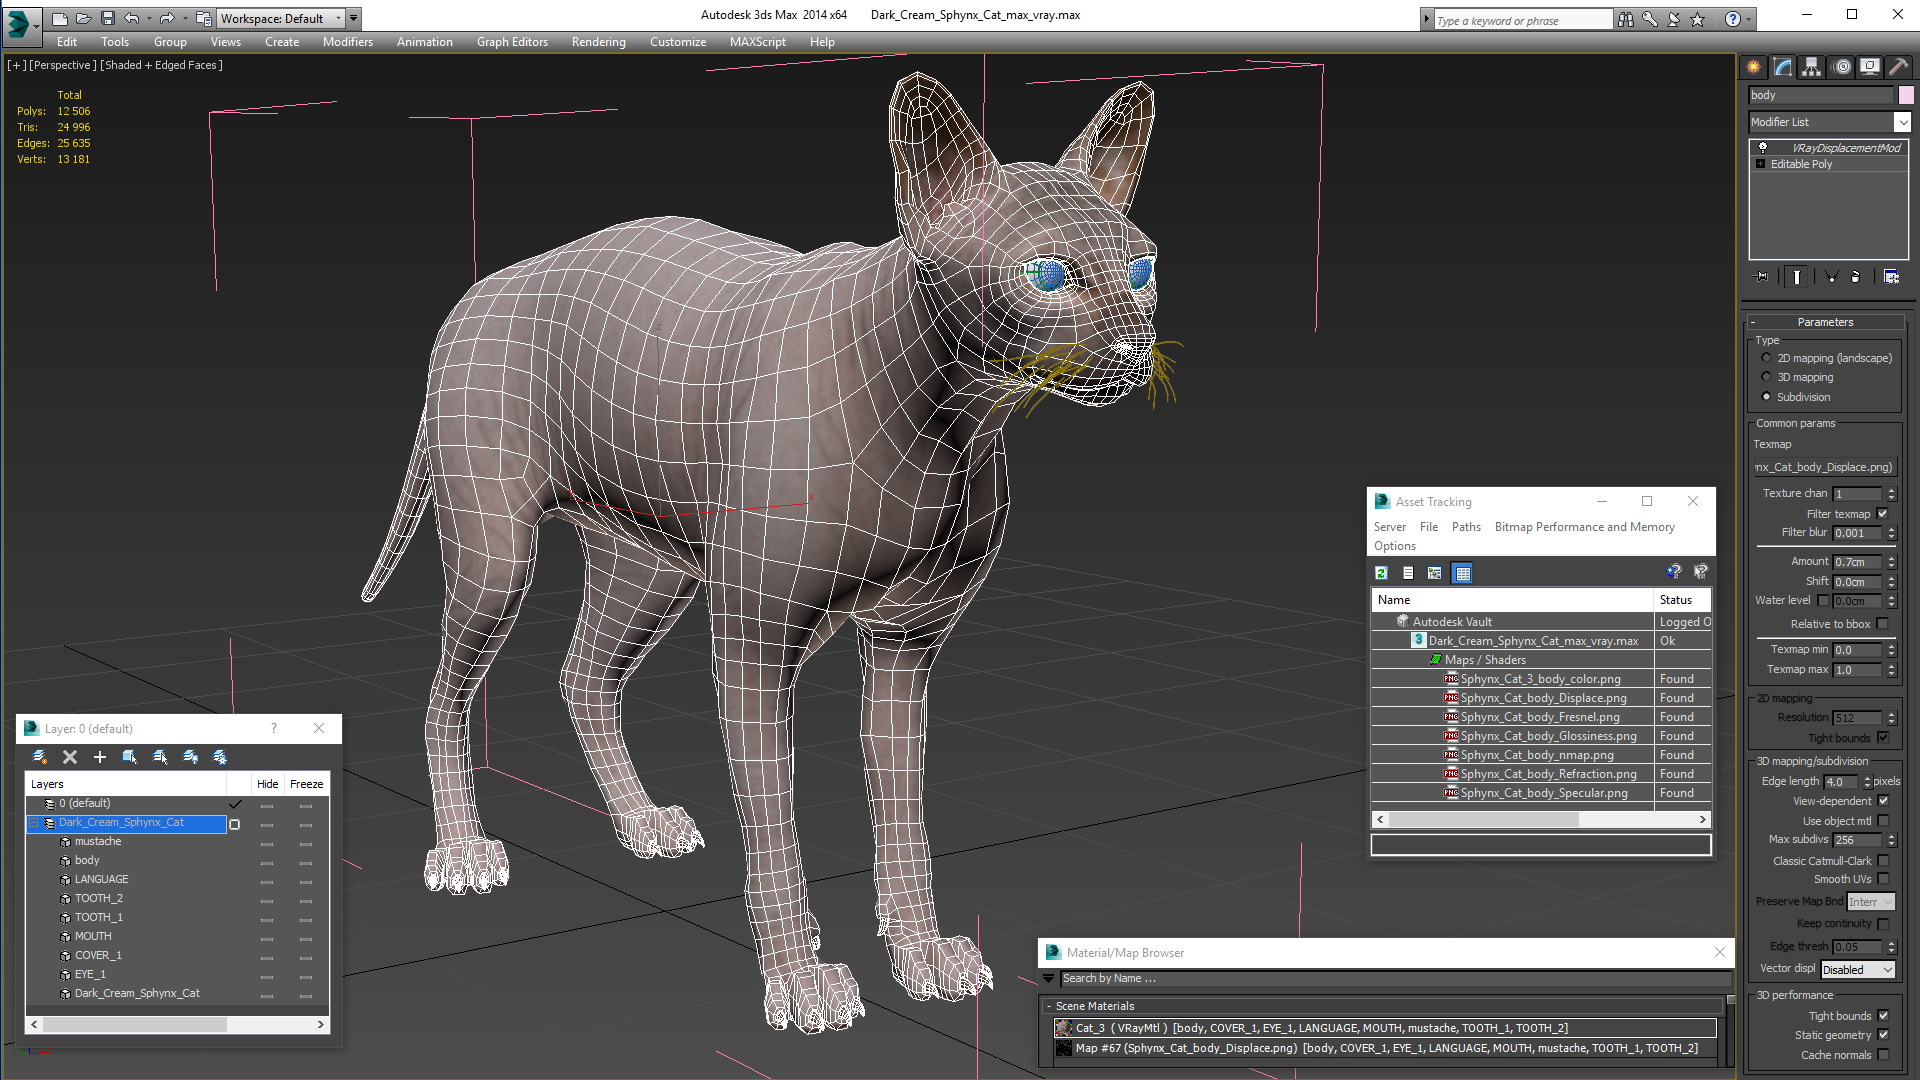
Task: Enable Classic Catmull-Clark checkbox
Action: pyautogui.click(x=1883, y=861)
